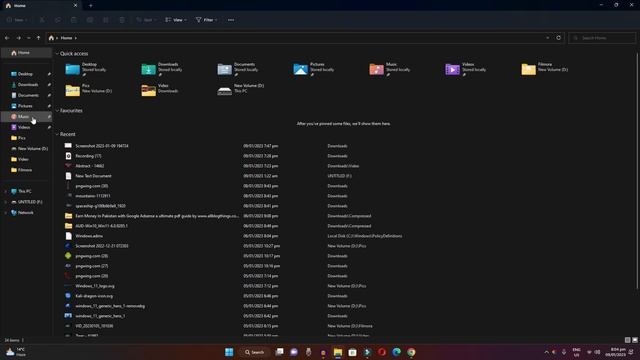640x360 pixels.
Task: Open Filmora folder icon in Quick access
Action: 528,69
